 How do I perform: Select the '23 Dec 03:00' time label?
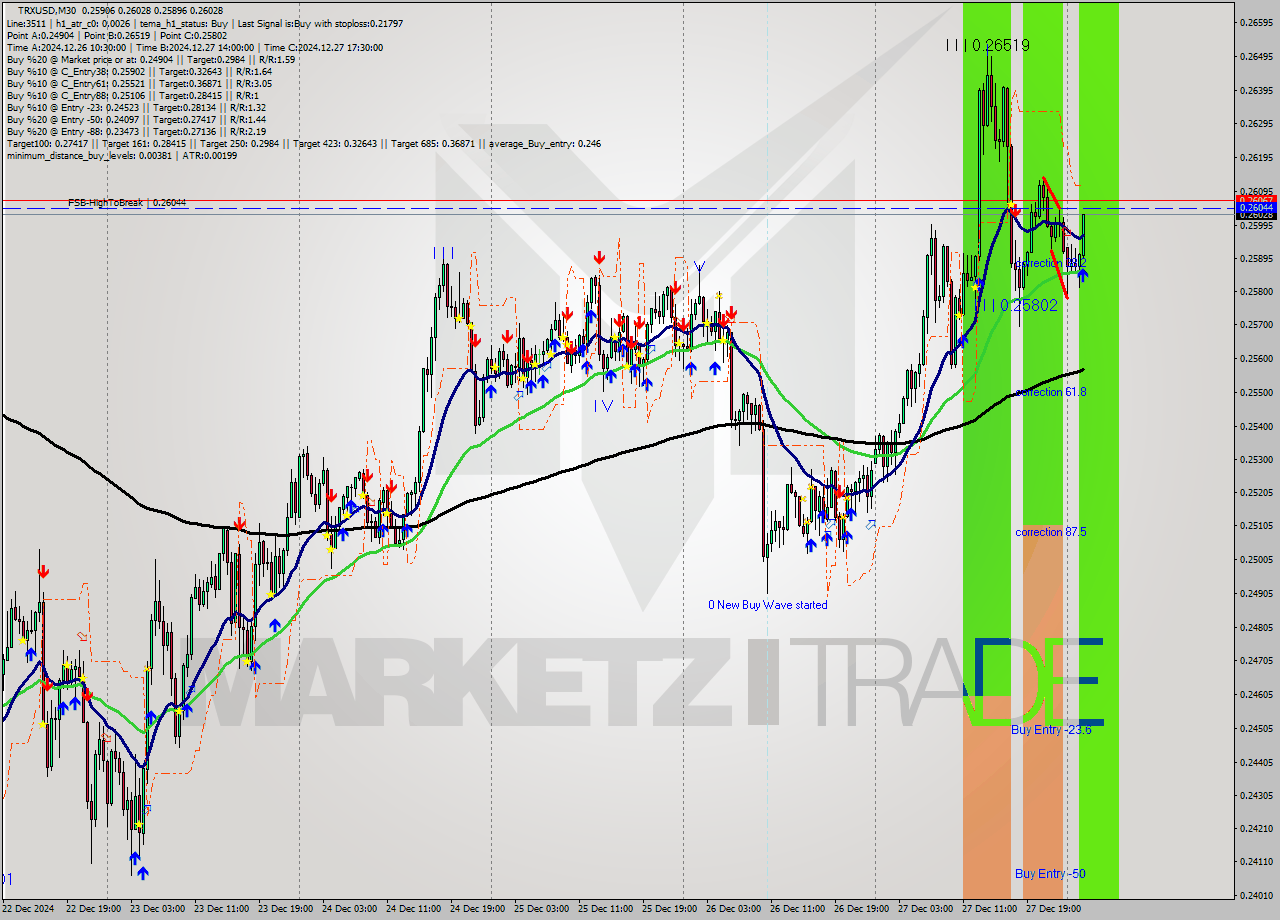pyautogui.click(x=156, y=909)
